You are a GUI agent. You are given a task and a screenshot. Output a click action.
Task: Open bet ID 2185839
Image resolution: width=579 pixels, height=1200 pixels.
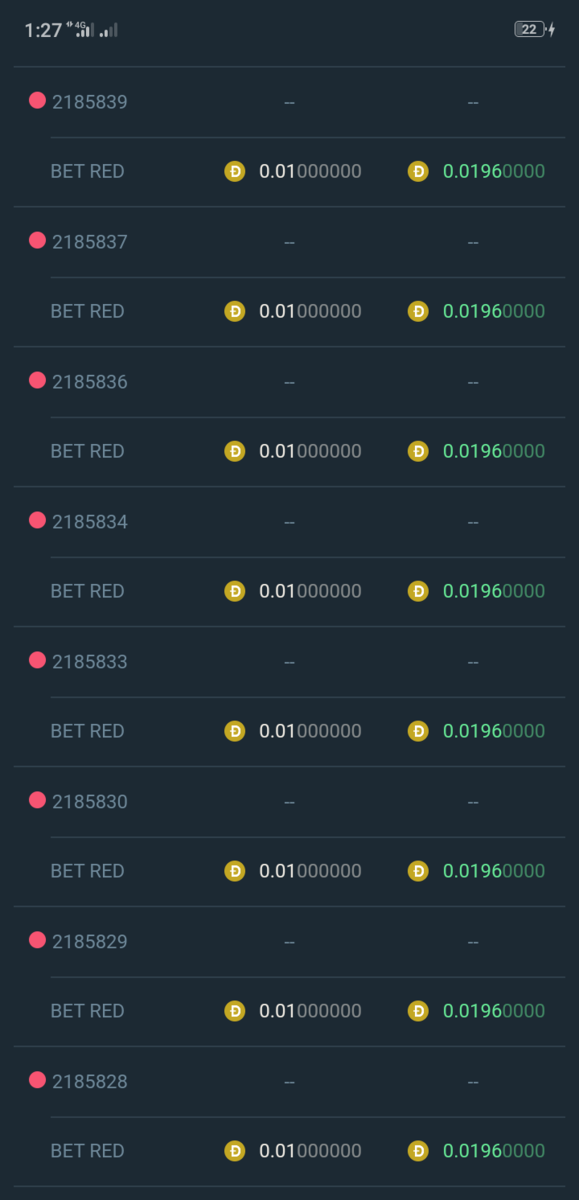click(90, 102)
